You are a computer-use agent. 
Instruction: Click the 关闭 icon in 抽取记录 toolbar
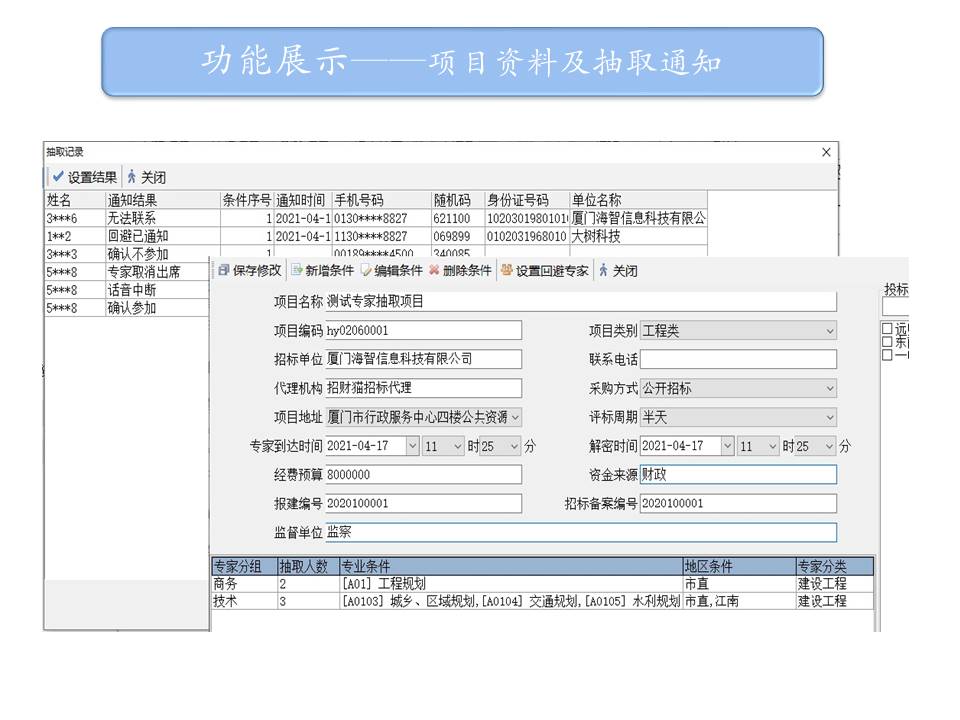coord(132,177)
